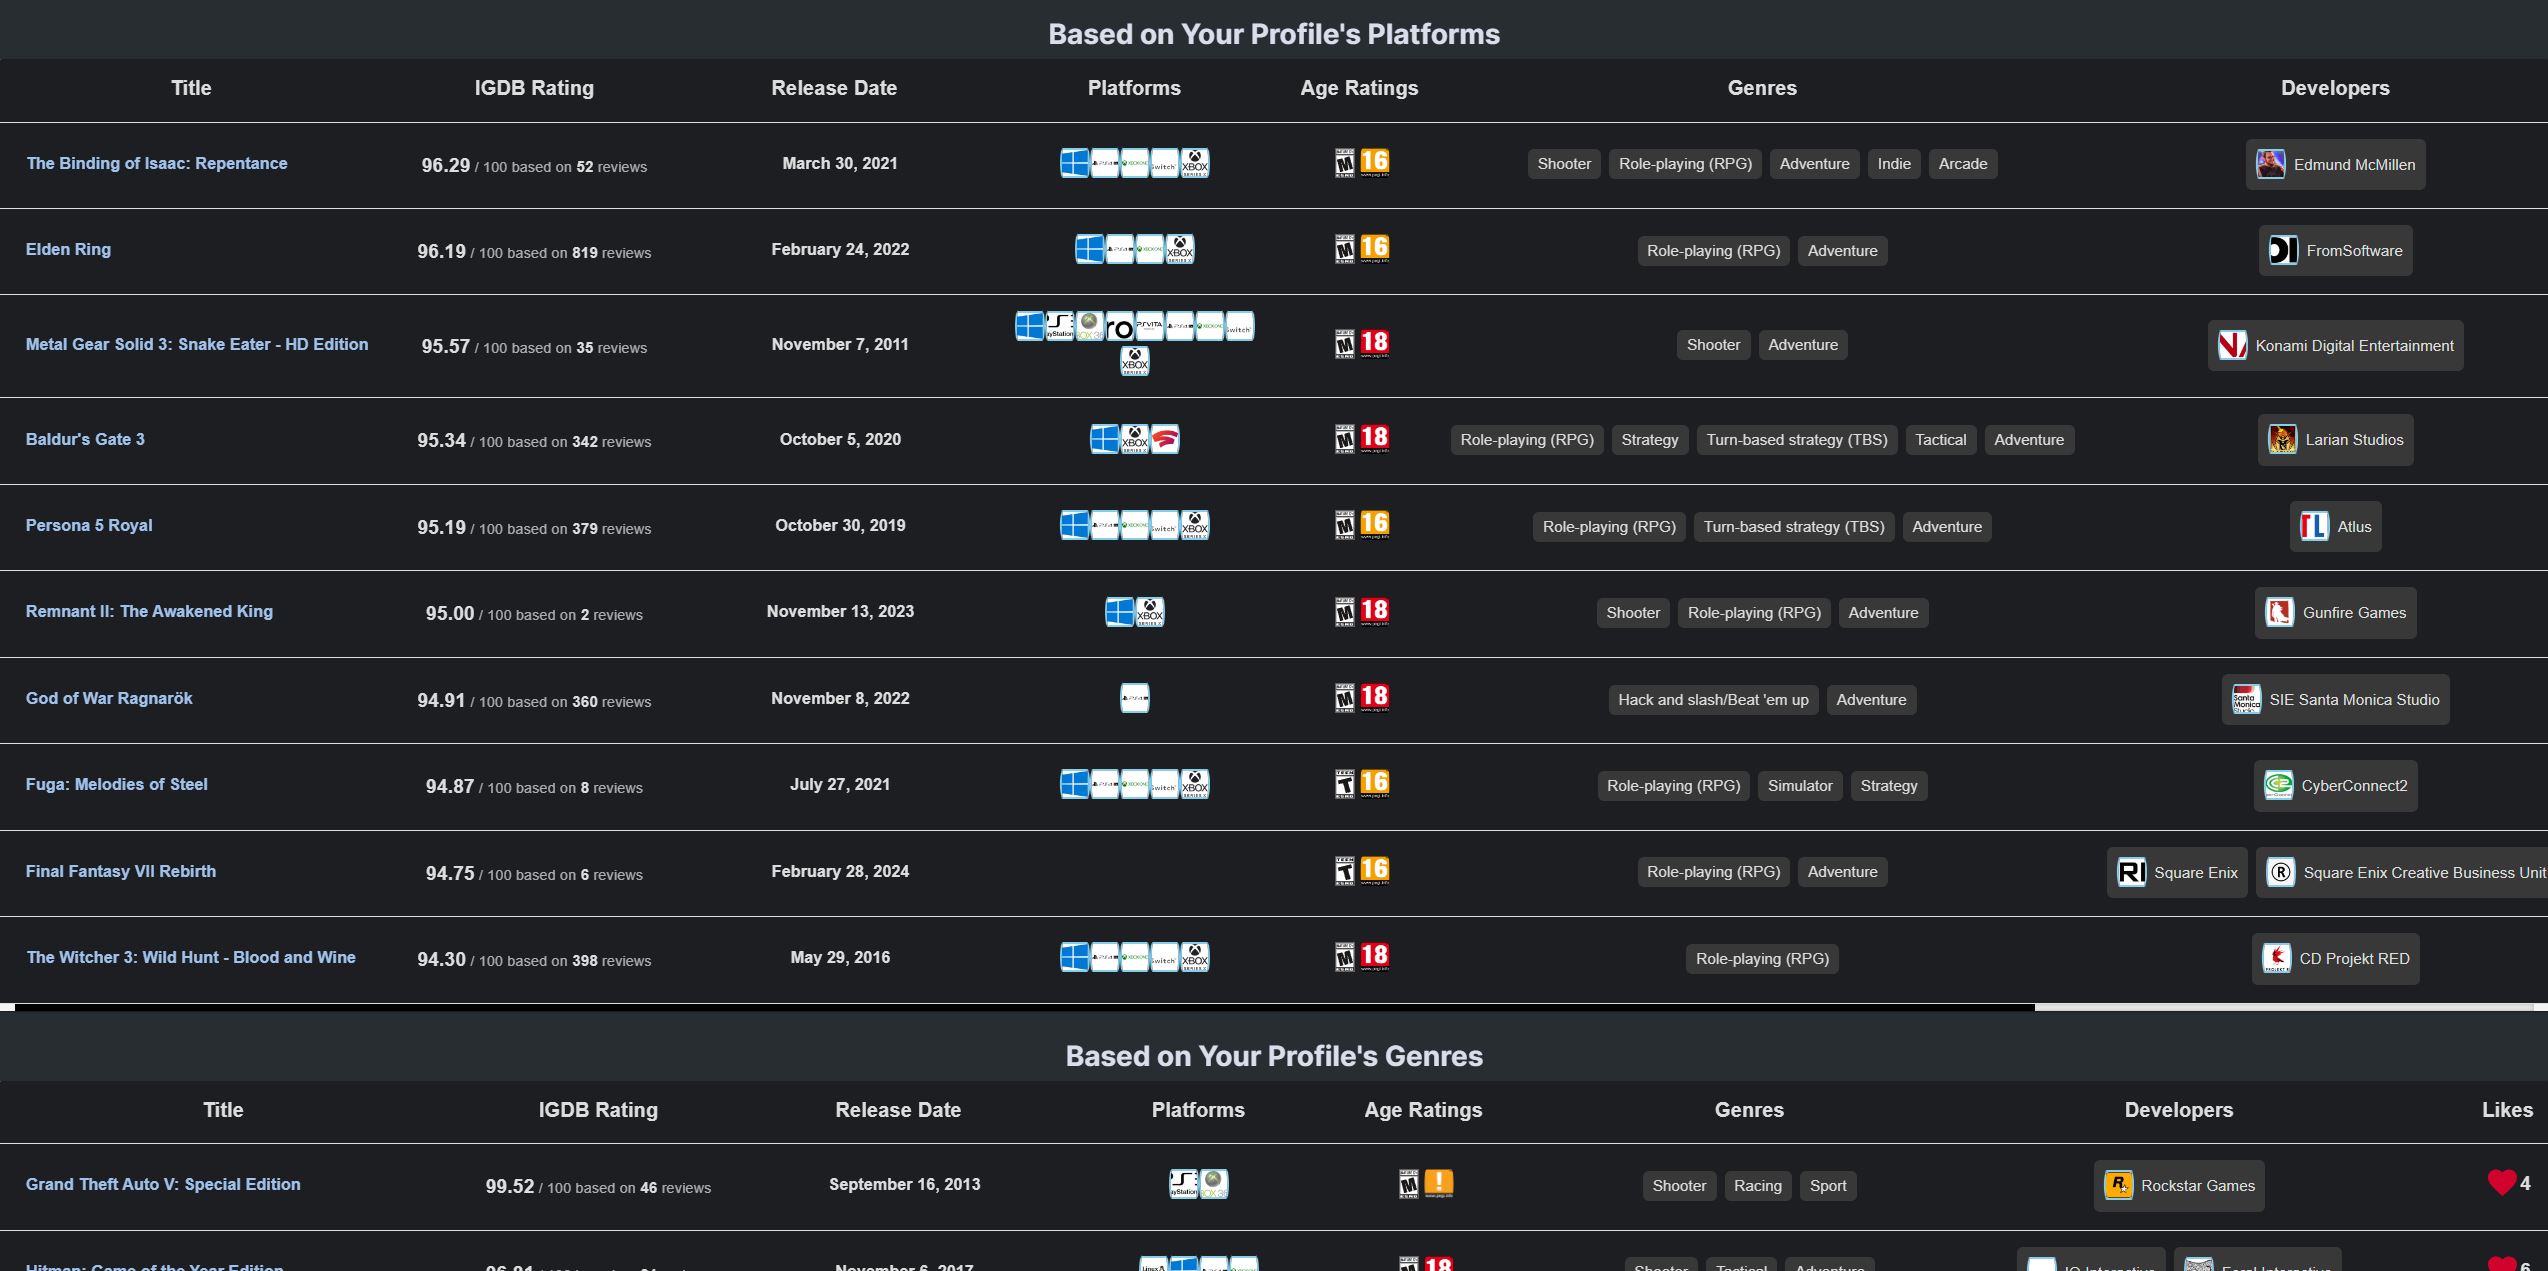Click the Windows icon in the Elden Ring row
The image size is (2548, 1271).
[1089, 249]
